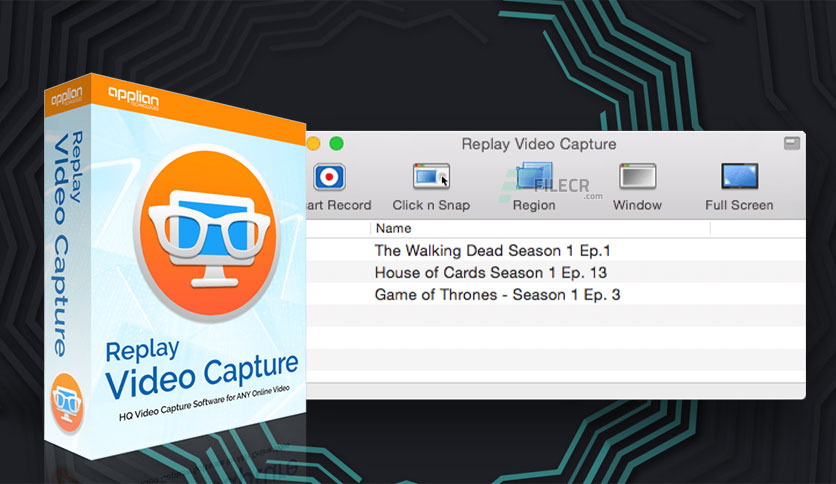Choose the Region capture icon

point(534,176)
